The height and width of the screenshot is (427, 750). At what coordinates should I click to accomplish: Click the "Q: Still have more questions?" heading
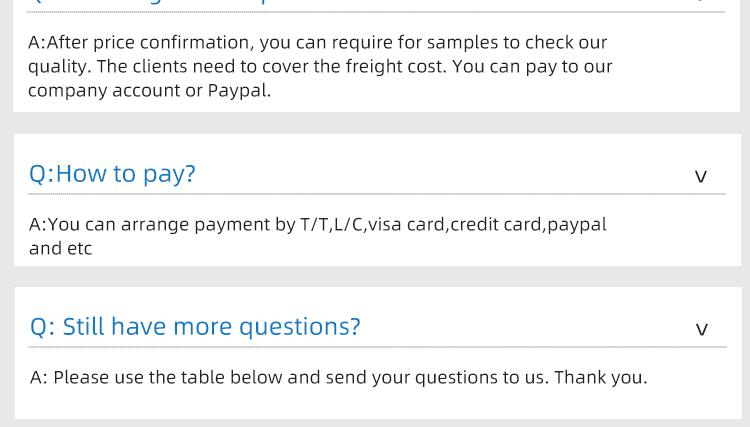tap(195, 327)
